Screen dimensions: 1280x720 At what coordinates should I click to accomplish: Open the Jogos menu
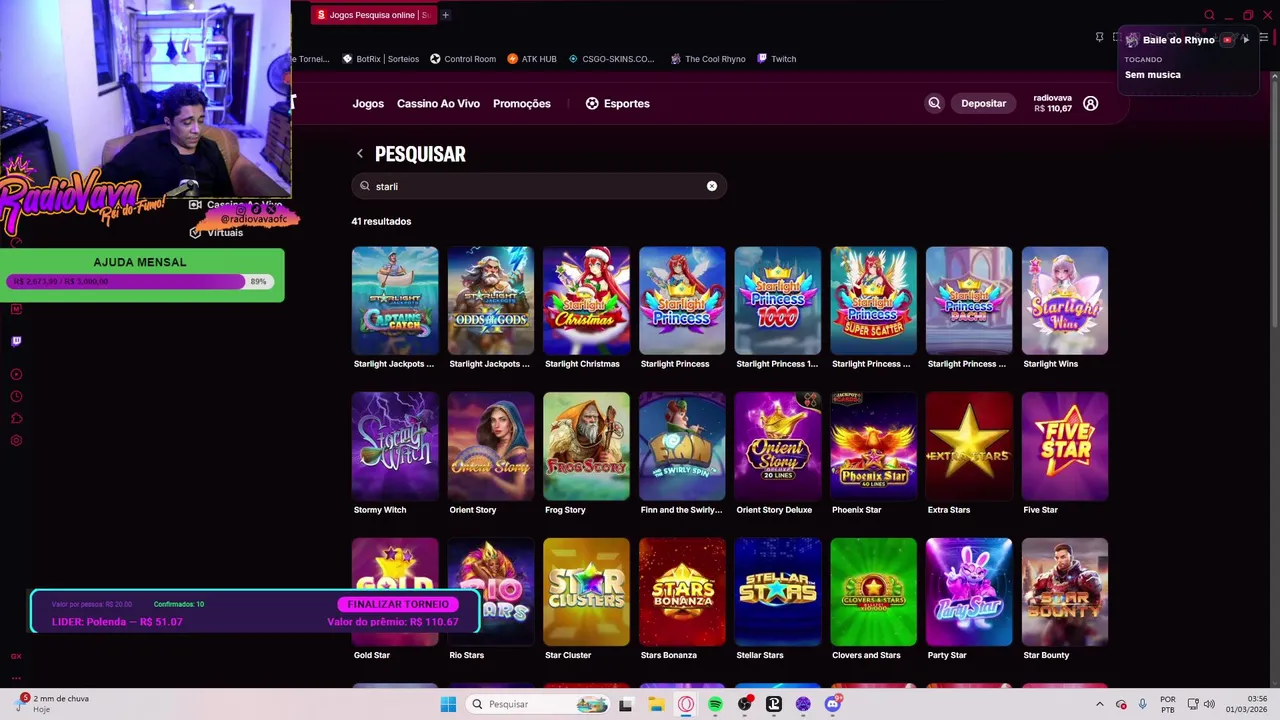tap(368, 103)
